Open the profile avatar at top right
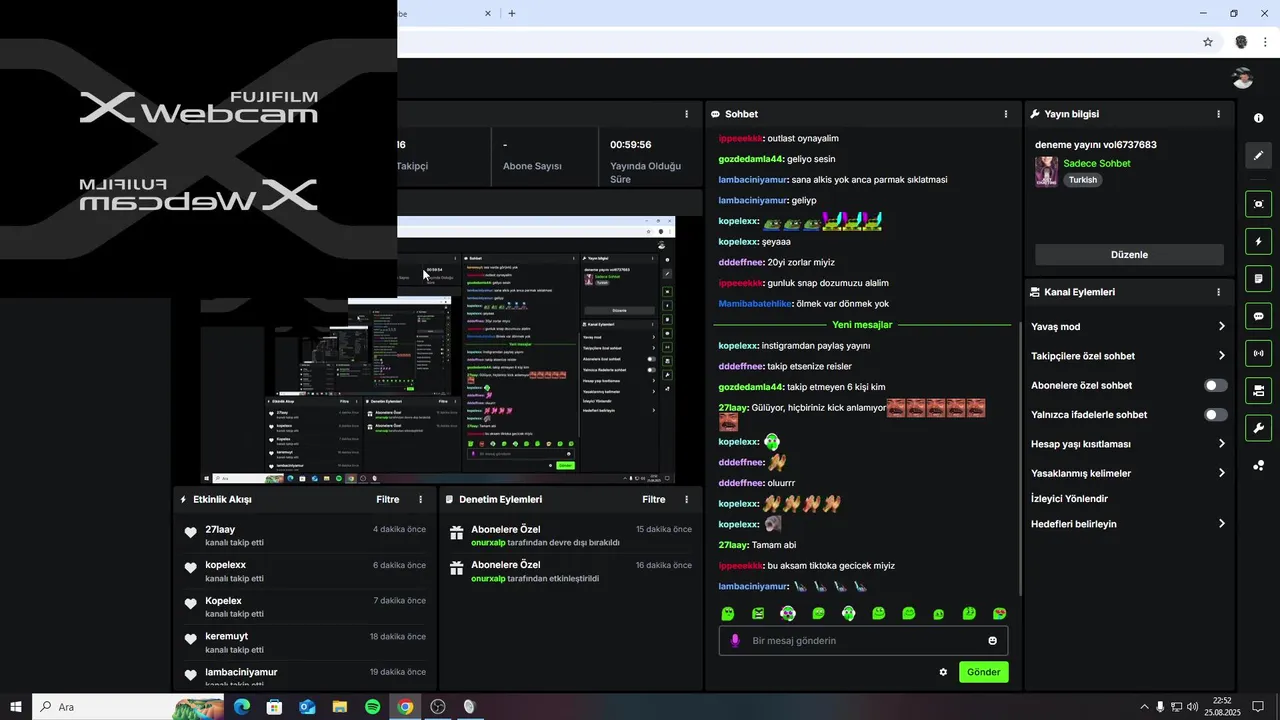1280x720 pixels. click(1243, 78)
